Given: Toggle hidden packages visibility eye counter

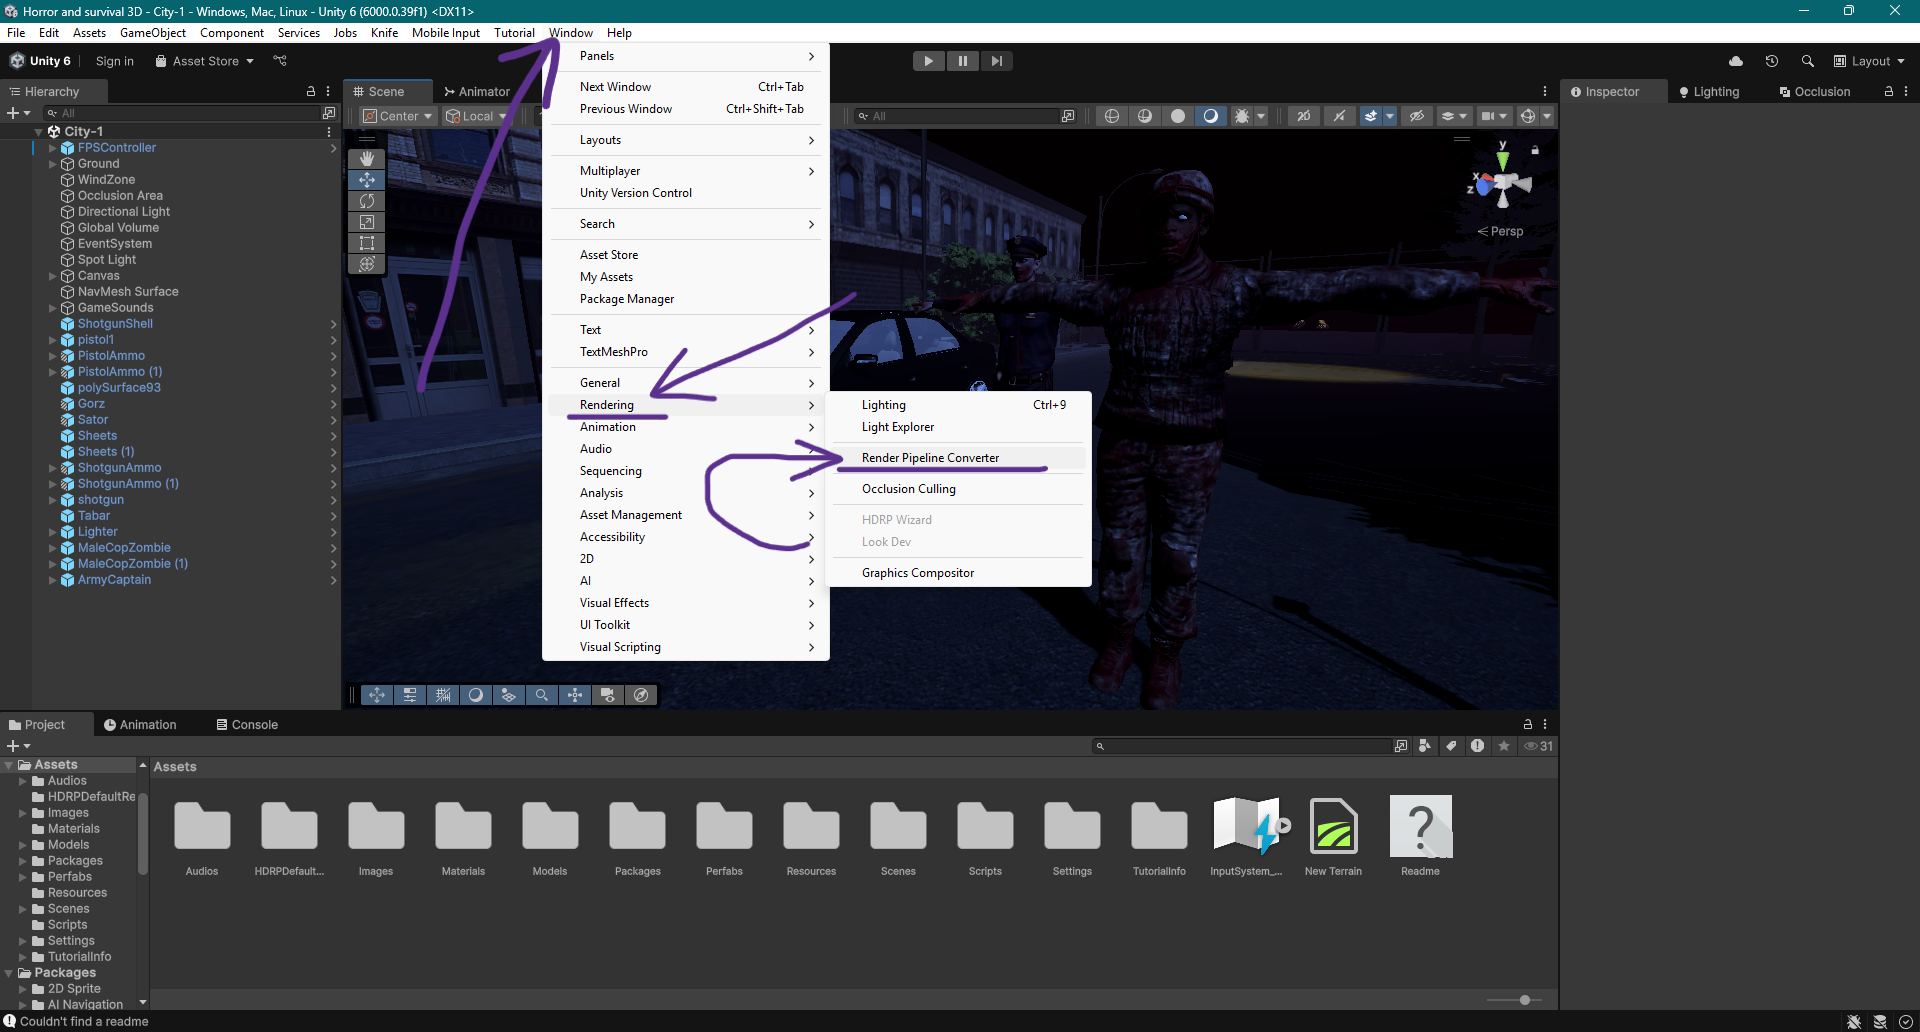Looking at the screenshot, I should (1538, 746).
